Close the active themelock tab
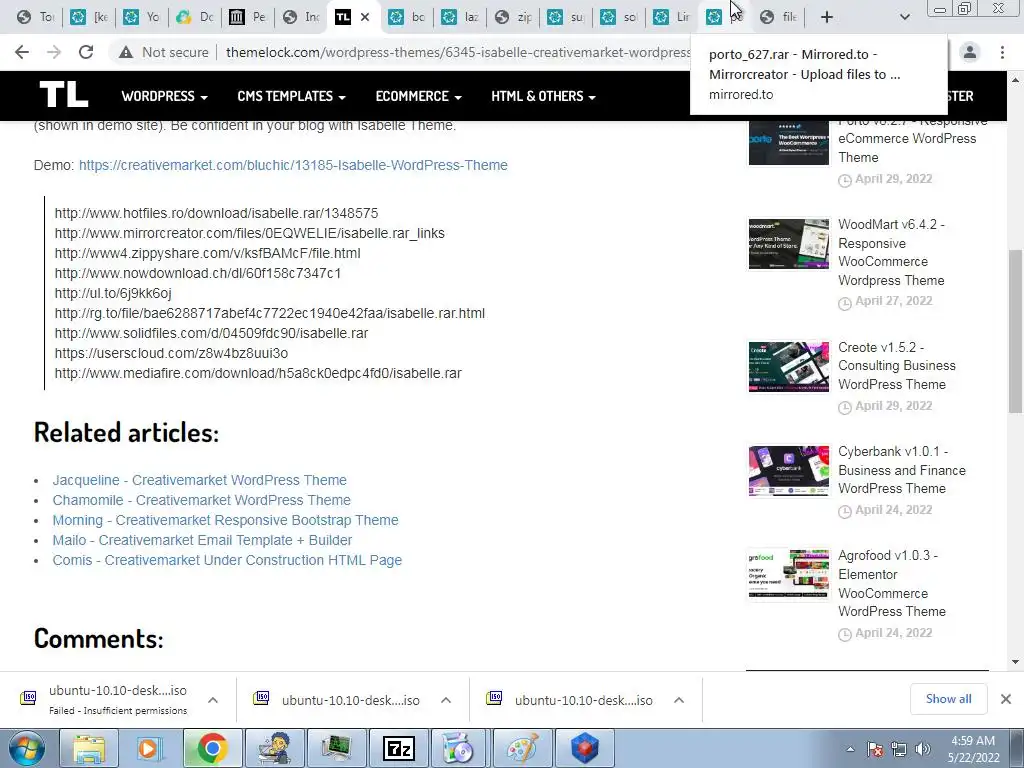Screen dimensions: 1024x768 (x=365, y=17)
